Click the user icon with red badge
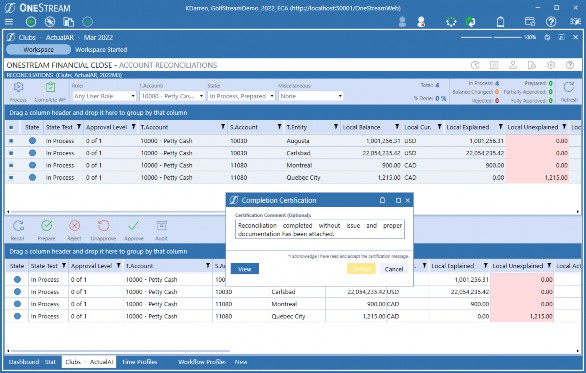Image resolution: width=586 pixels, height=373 pixels. pos(421,22)
